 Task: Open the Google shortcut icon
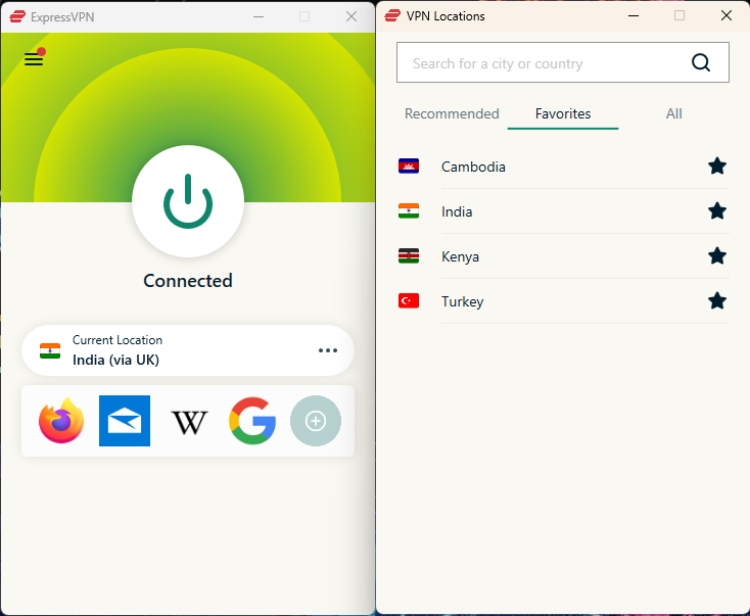252,421
